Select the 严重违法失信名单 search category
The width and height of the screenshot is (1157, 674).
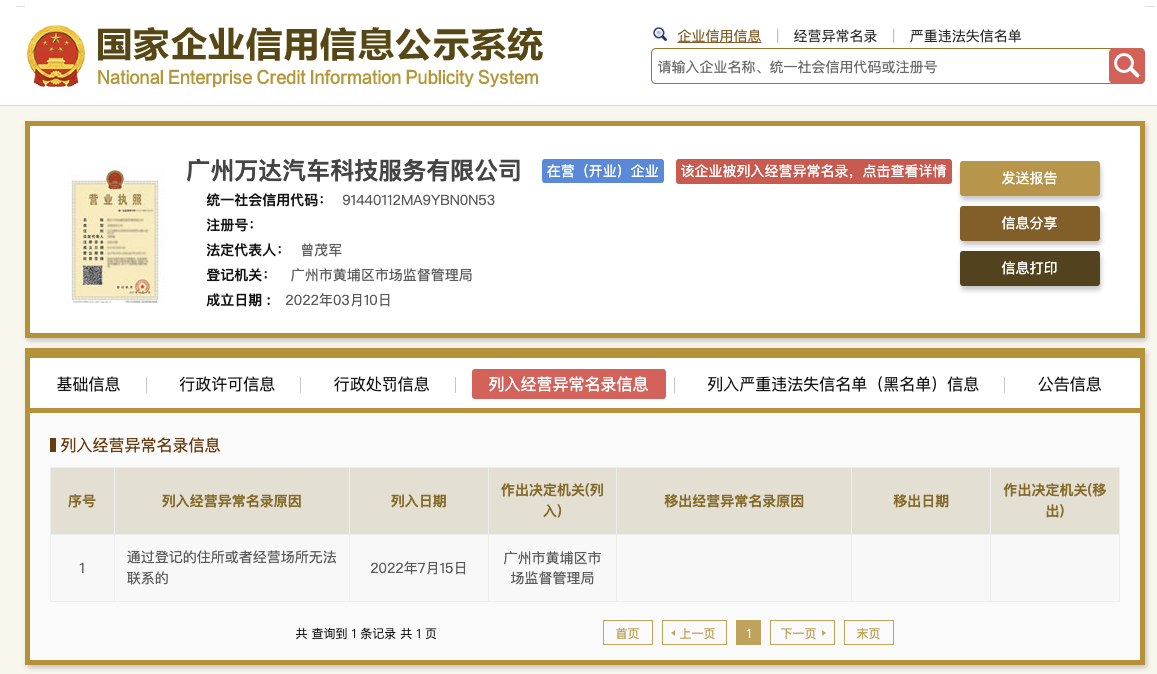[965, 36]
